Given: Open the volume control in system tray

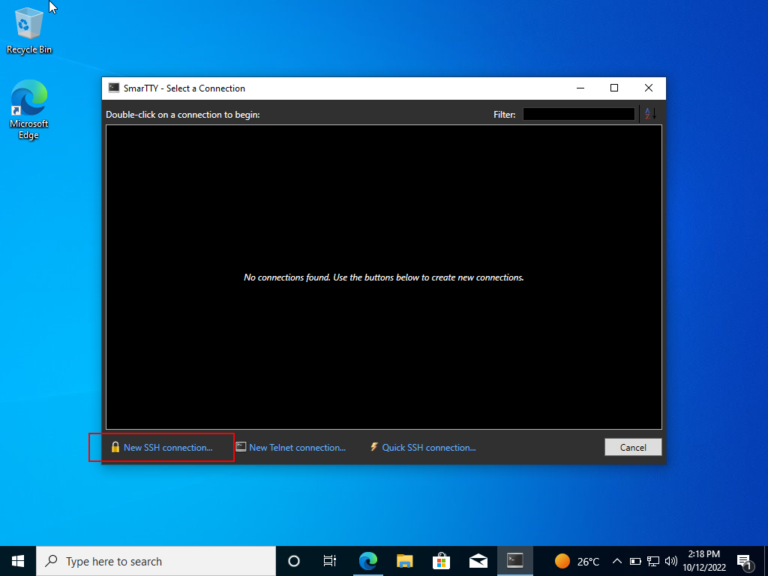Looking at the screenshot, I should [x=671, y=561].
